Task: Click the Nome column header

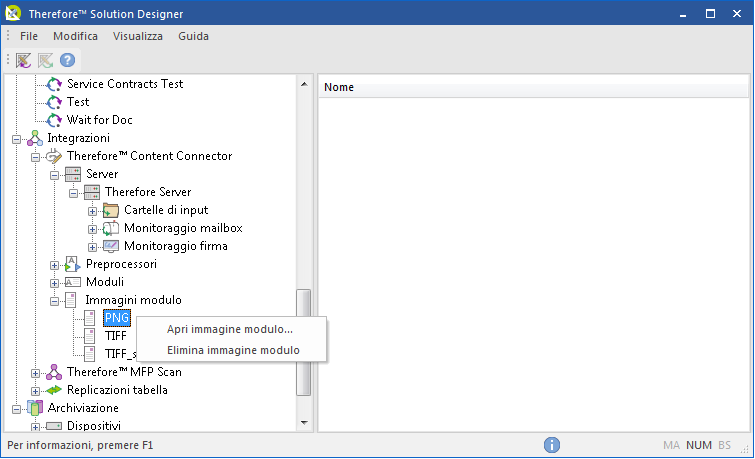Action: [x=533, y=87]
